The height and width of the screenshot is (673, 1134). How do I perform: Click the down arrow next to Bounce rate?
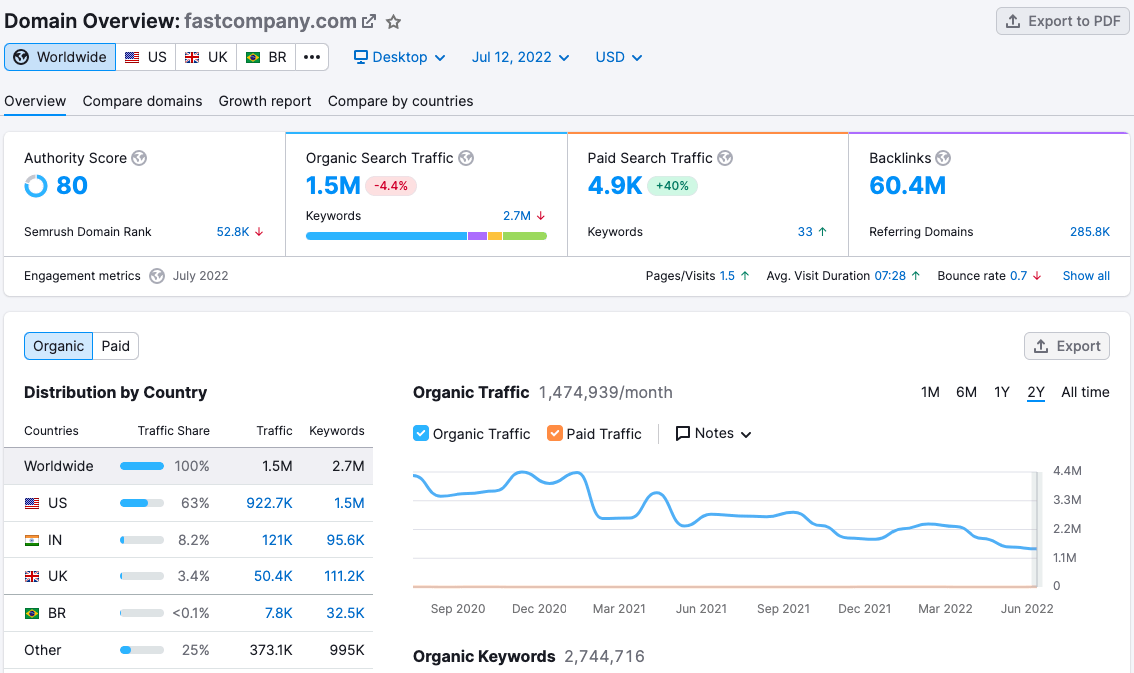[1037, 275]
